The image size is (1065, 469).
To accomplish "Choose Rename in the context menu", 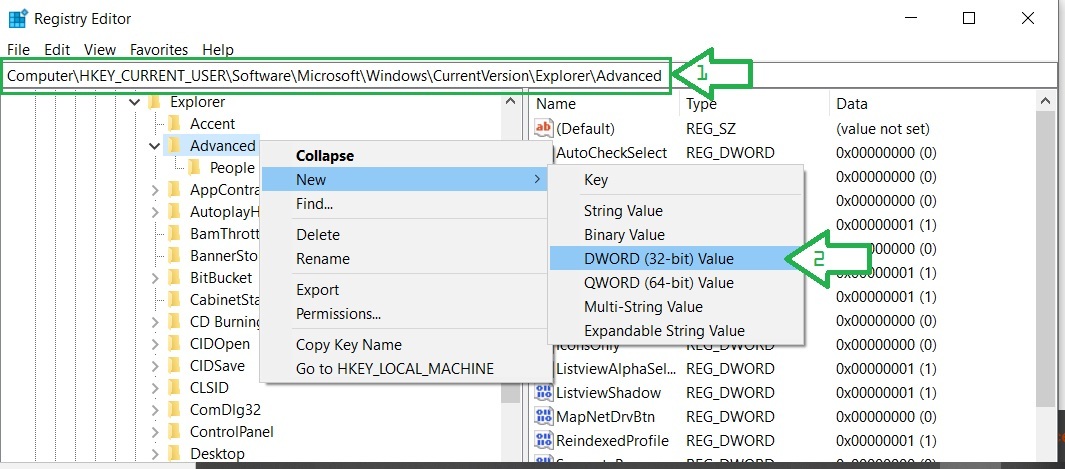I will 404,259.
